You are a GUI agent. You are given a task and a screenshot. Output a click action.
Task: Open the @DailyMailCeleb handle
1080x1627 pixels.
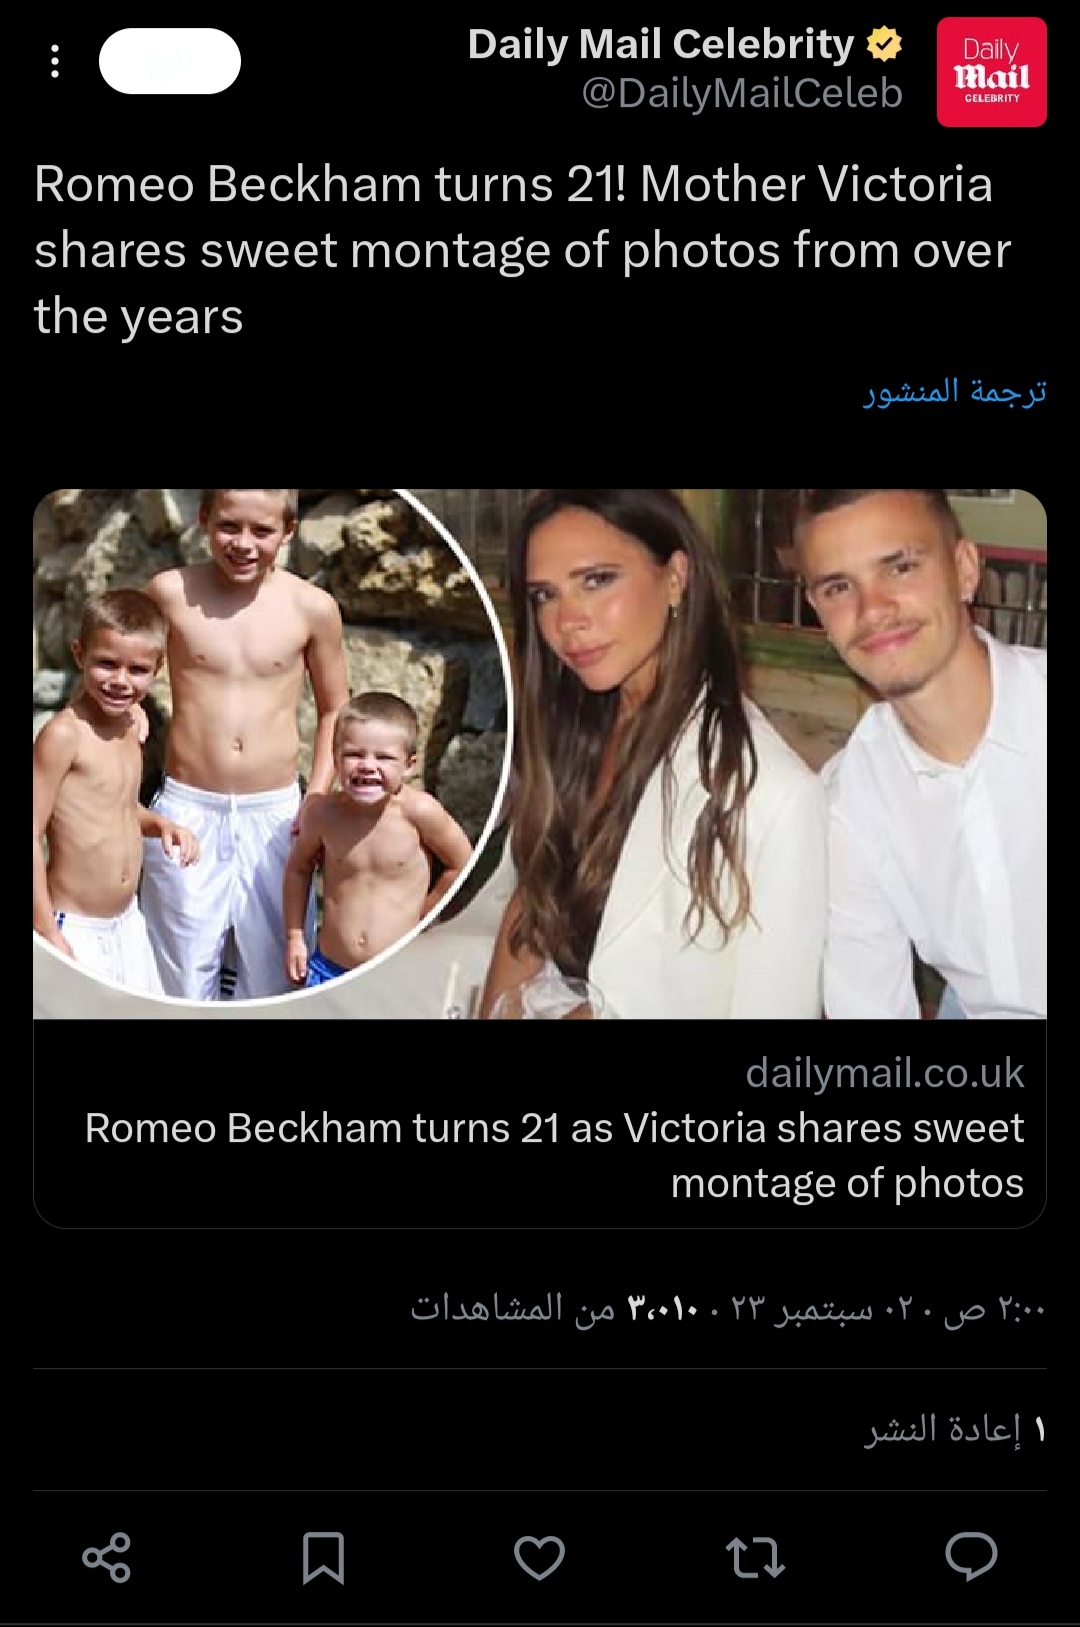[x=742, y=93]
